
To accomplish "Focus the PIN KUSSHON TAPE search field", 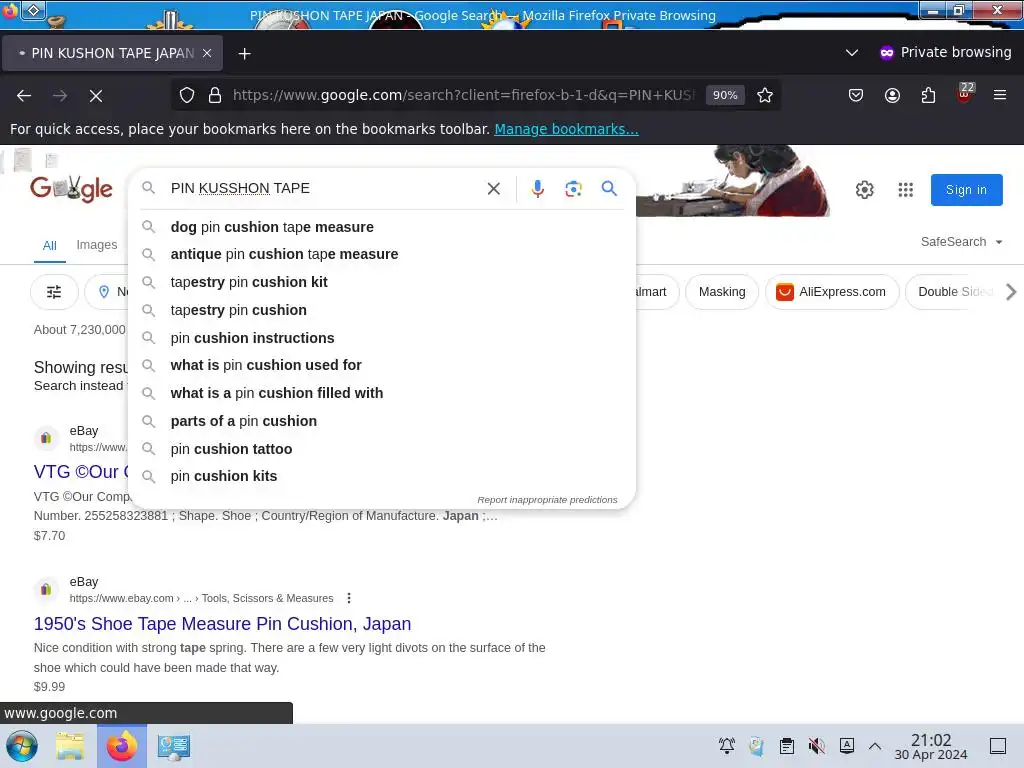I will point(323,189).
